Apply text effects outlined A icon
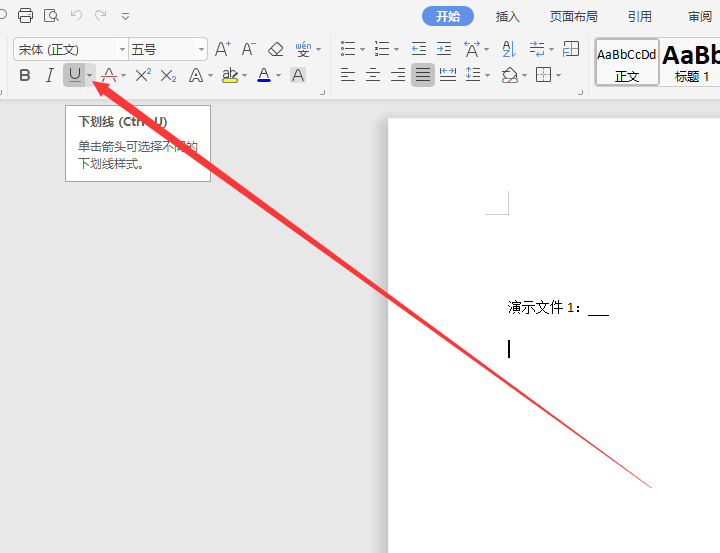The height and width of the screenshot is (553, 720). [x=196, y=75]
